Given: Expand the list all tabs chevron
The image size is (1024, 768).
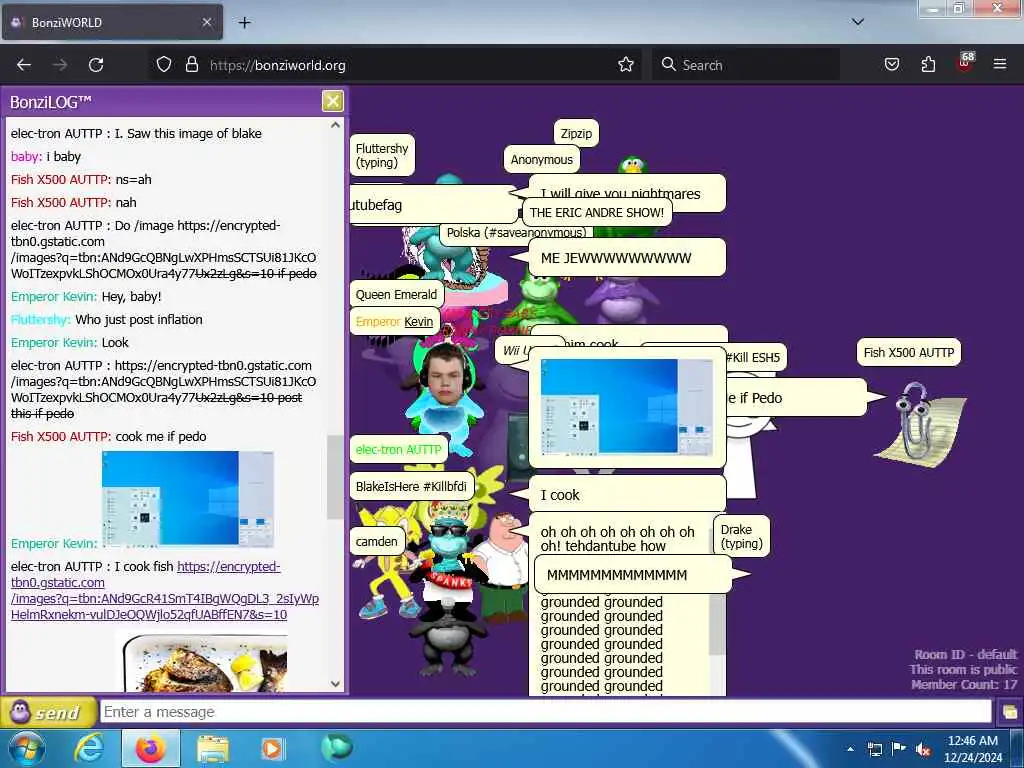Looking at the screenshot, I should click(x=858, y=22).
